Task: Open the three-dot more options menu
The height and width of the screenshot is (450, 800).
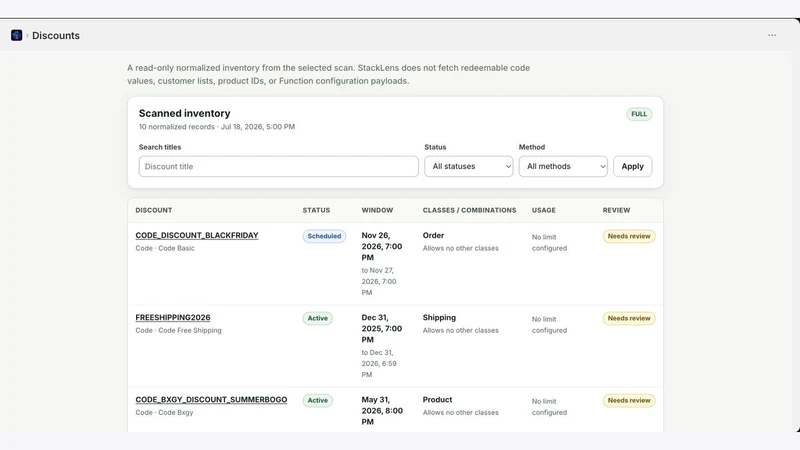Action: (772, 35)
